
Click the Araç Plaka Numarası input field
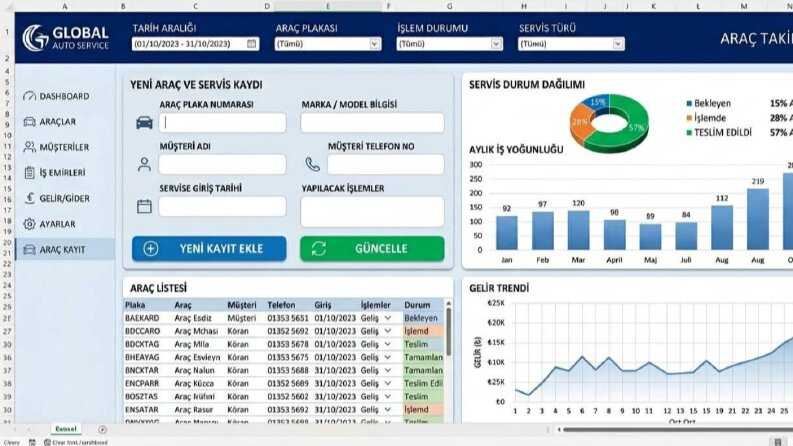tap(223, 123)
